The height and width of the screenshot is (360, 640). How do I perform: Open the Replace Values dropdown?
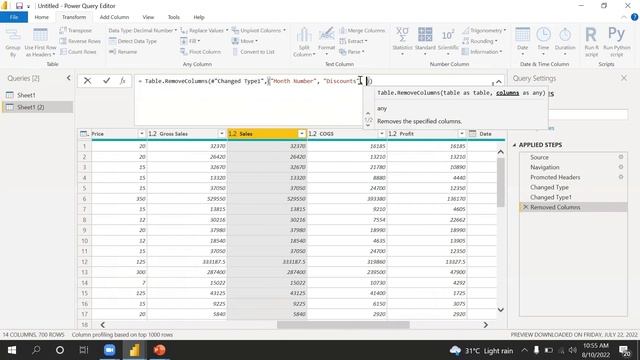[x=204, y=31]
